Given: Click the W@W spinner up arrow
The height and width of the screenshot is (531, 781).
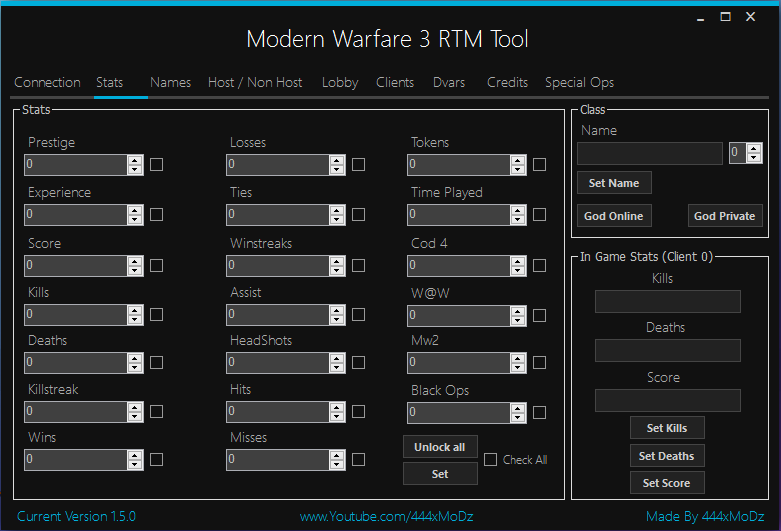Looking at the screenshot, I should [518, 311].
